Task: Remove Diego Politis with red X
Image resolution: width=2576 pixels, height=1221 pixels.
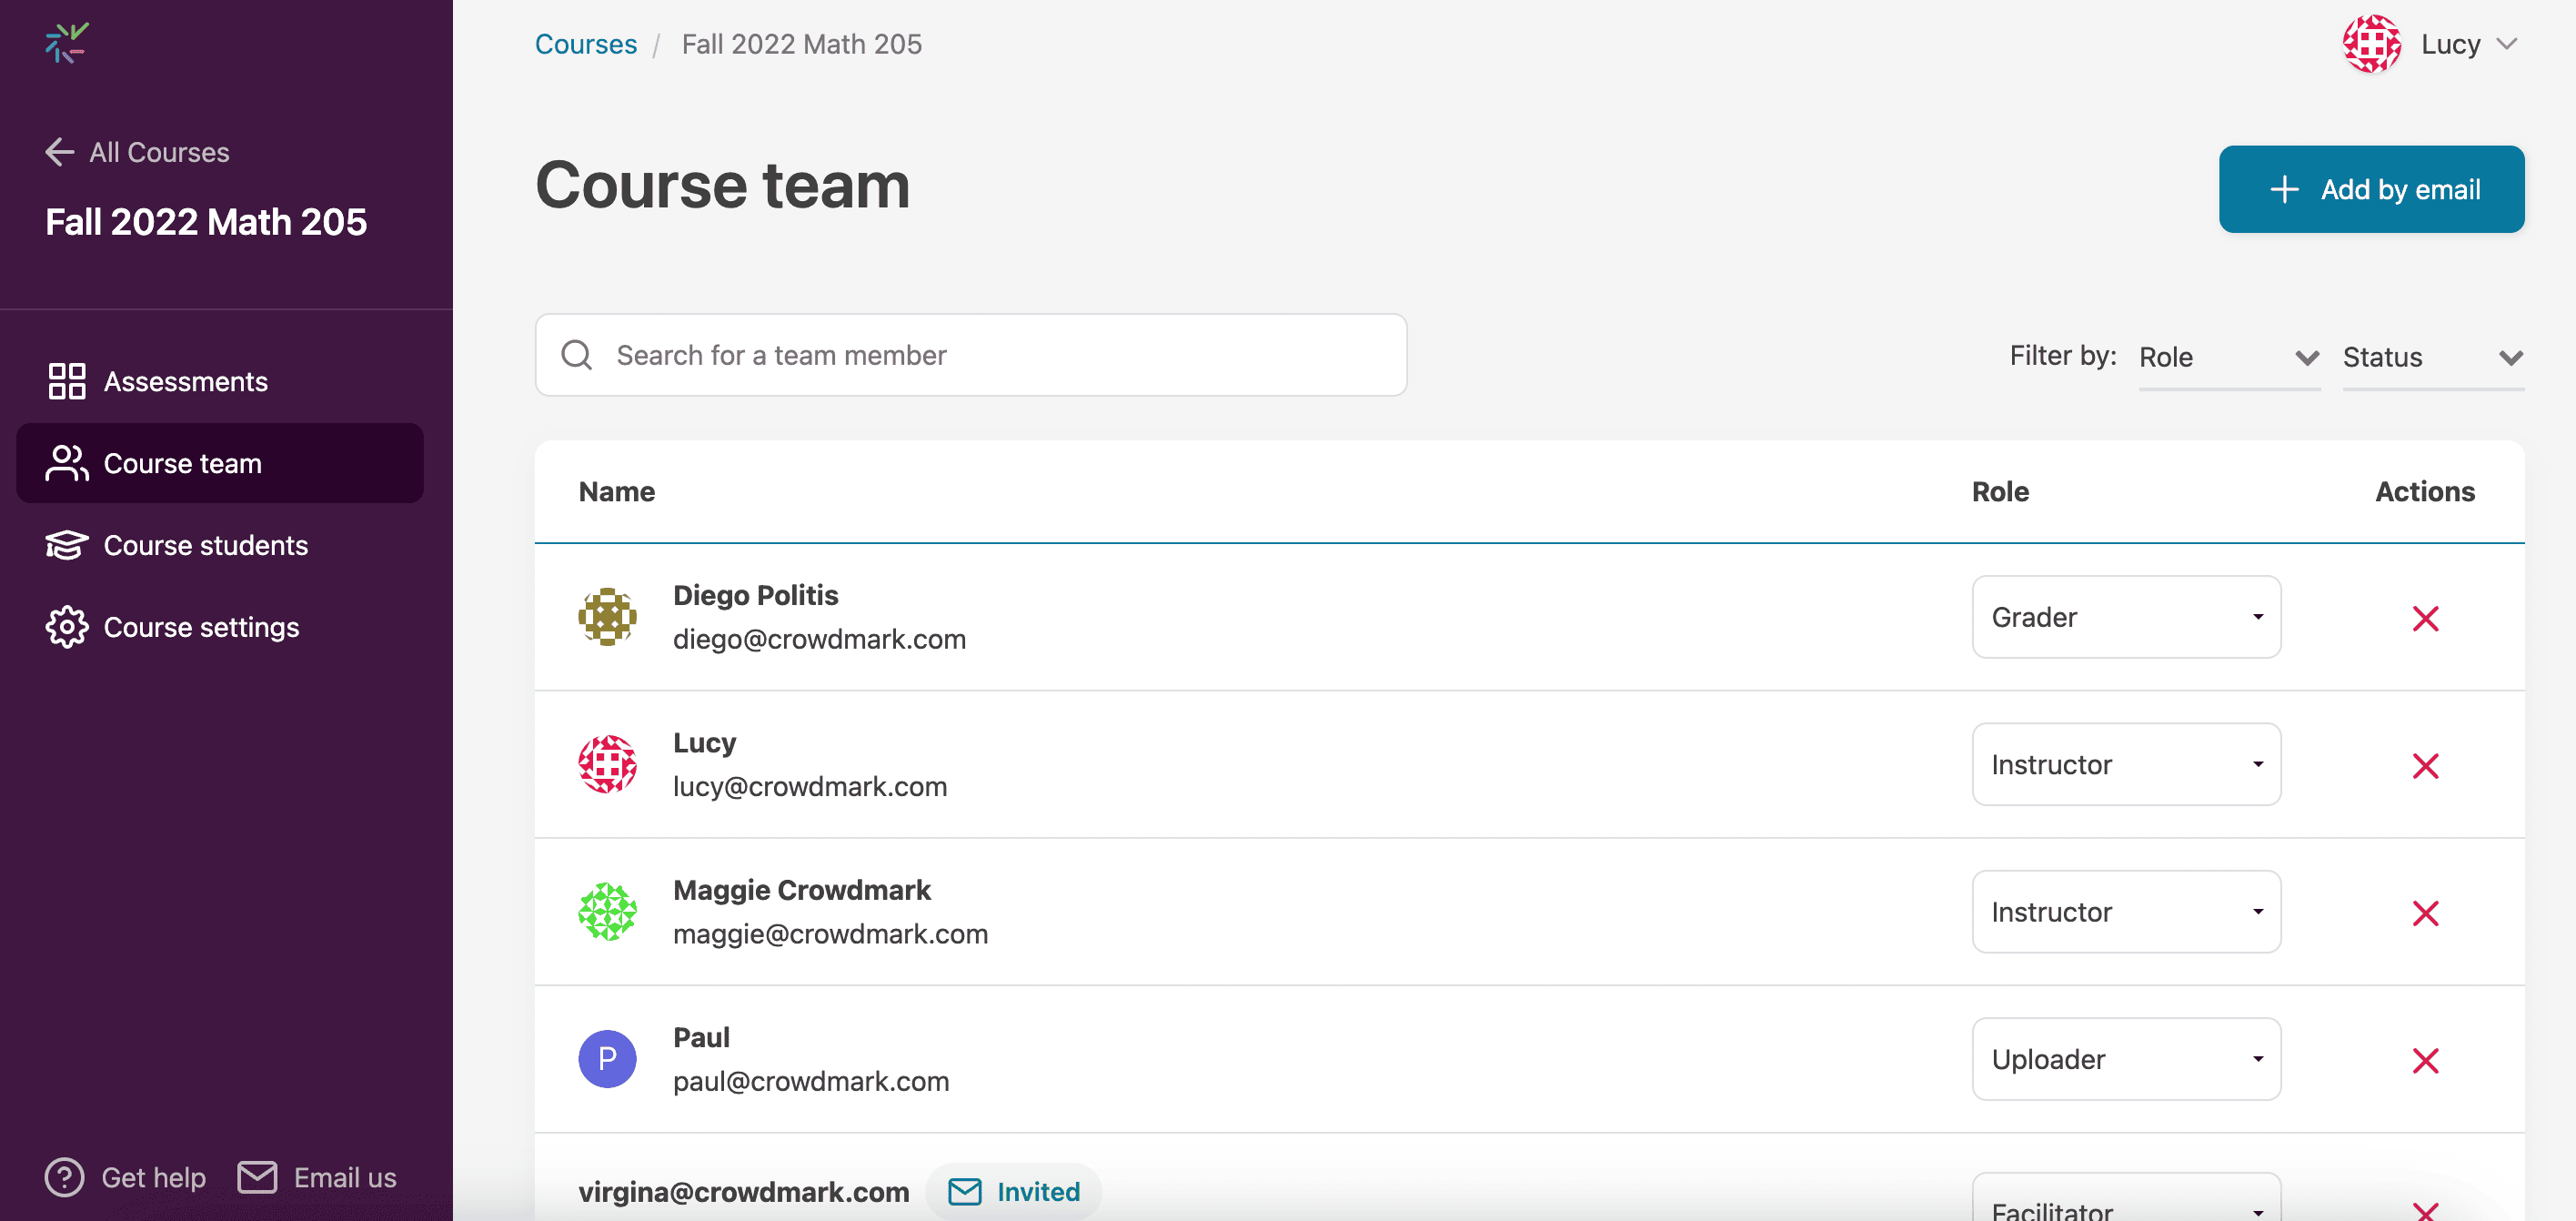Action: click(2424, 618)
